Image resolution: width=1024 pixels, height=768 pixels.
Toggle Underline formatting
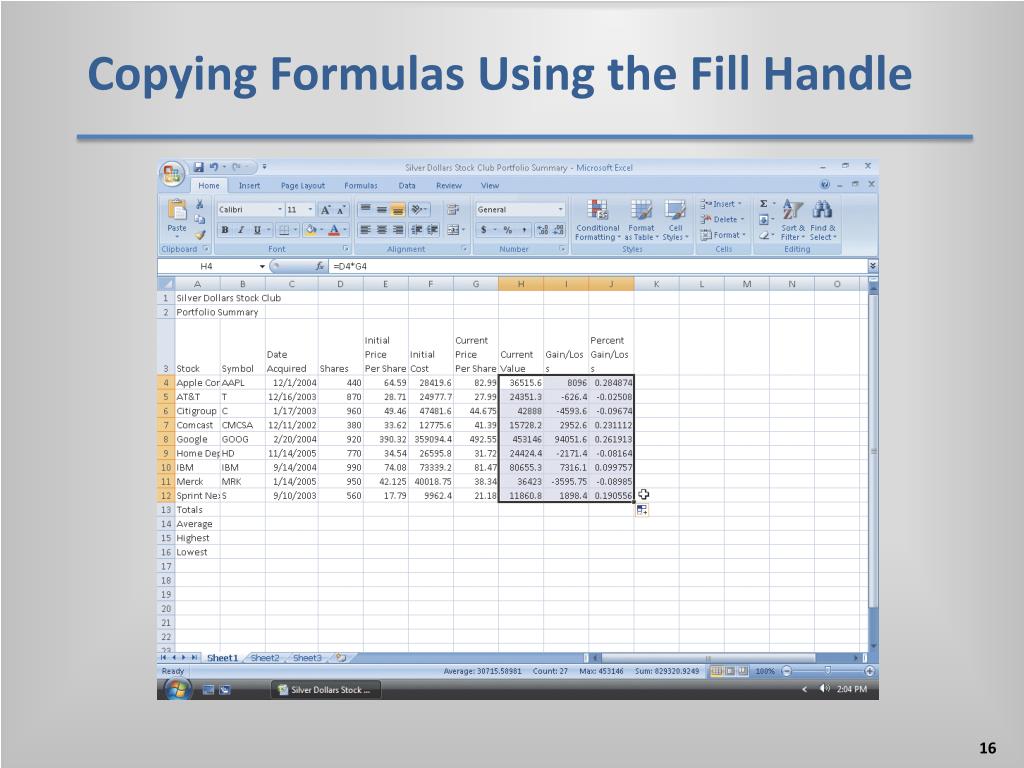257,230
